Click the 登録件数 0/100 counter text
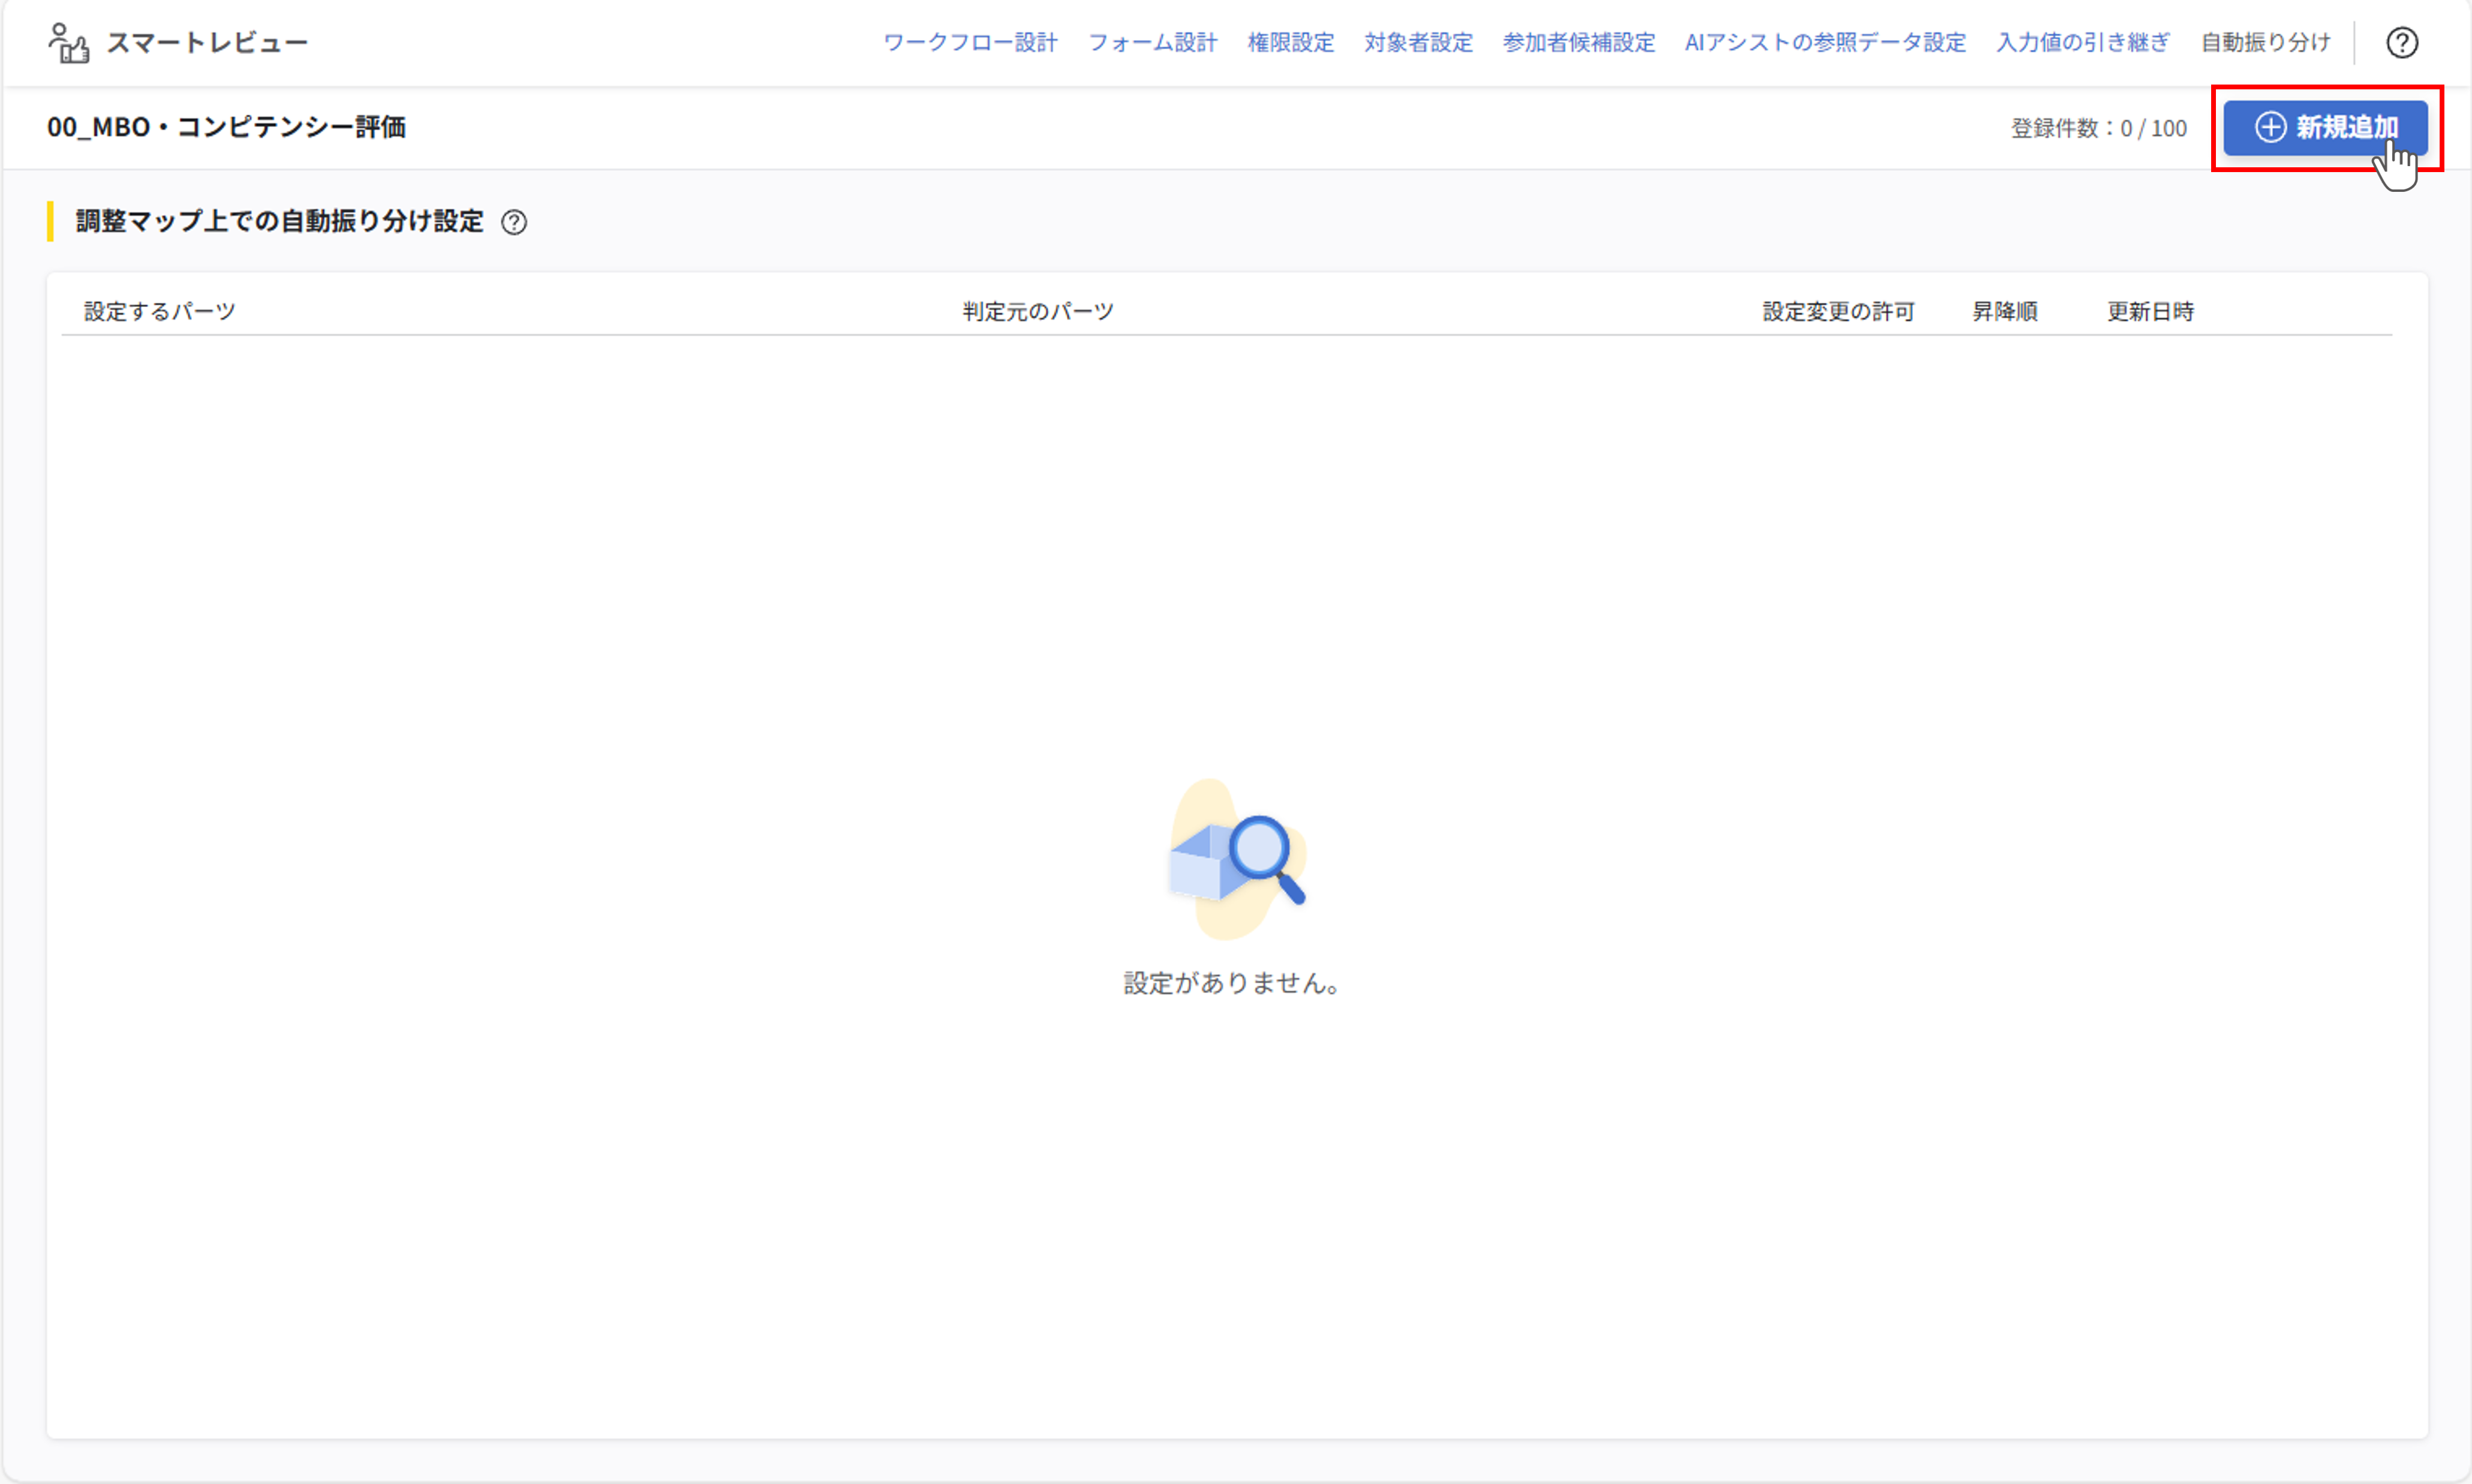Image resolution: width=2472 pixels, height=1484 pixels. coord(2099,127)
